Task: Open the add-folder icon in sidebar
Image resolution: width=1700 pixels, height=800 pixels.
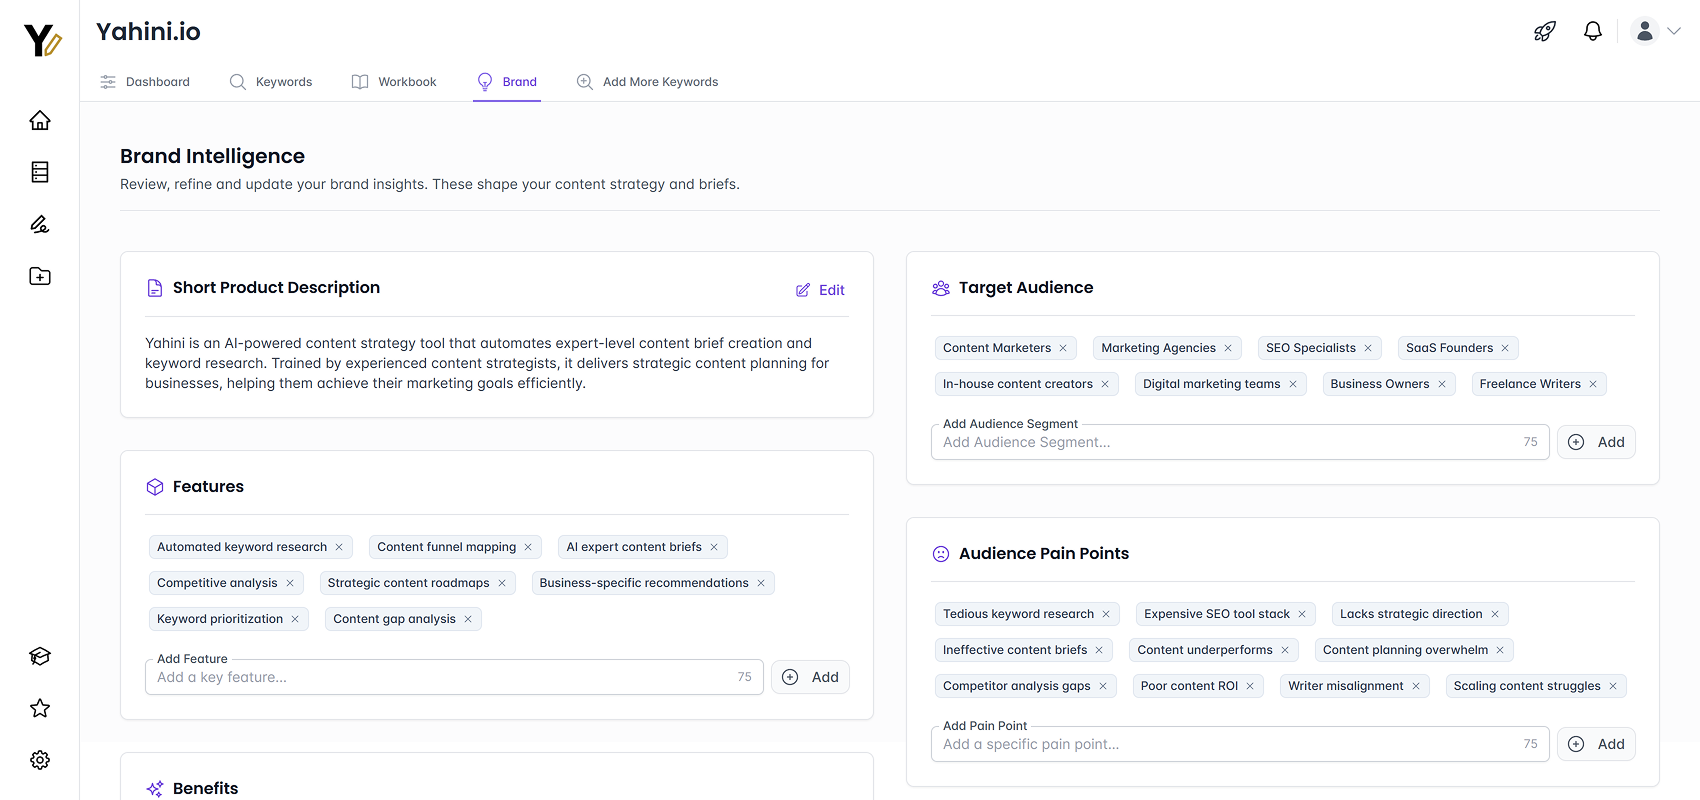Action: point(40,276)
